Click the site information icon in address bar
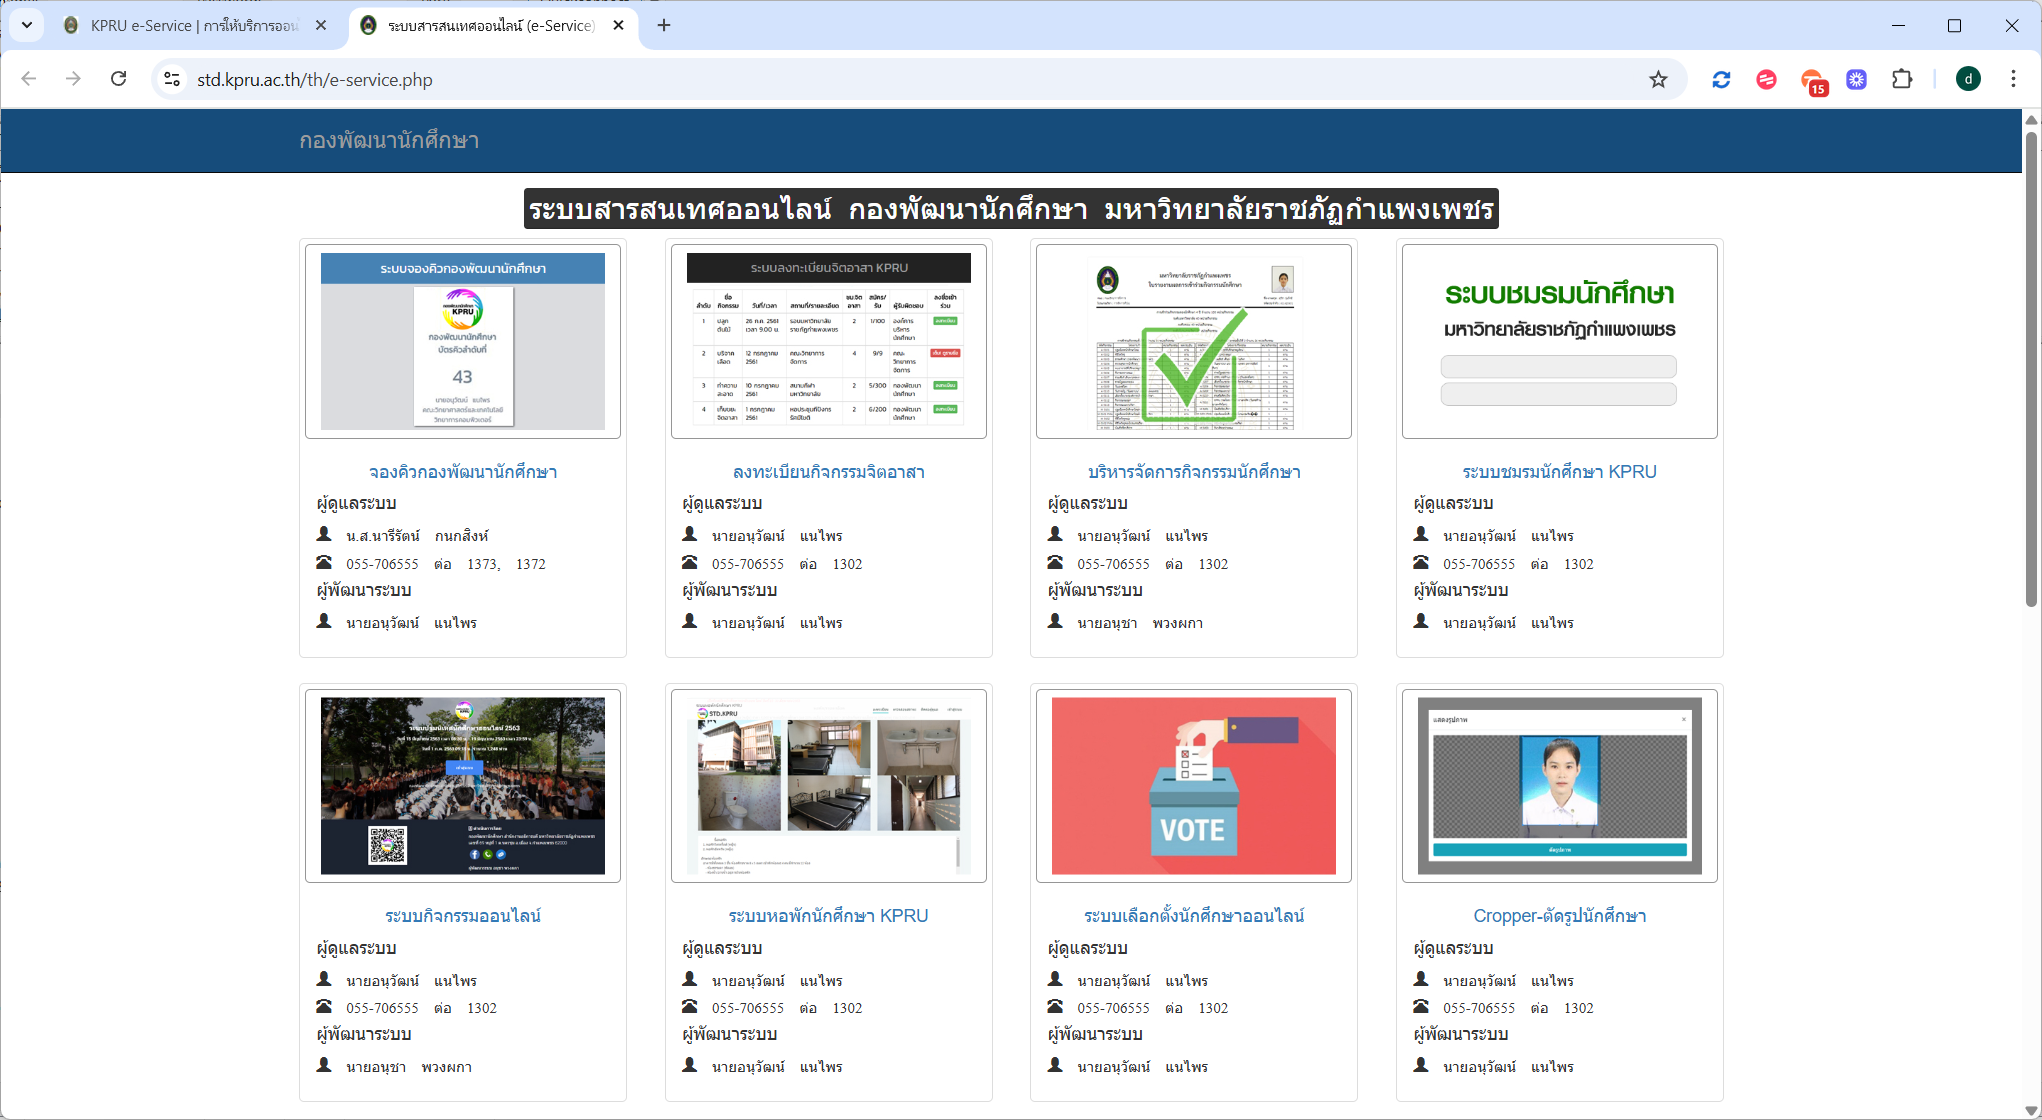This screenshot has width=2042, height=1120. coord(171,79)
